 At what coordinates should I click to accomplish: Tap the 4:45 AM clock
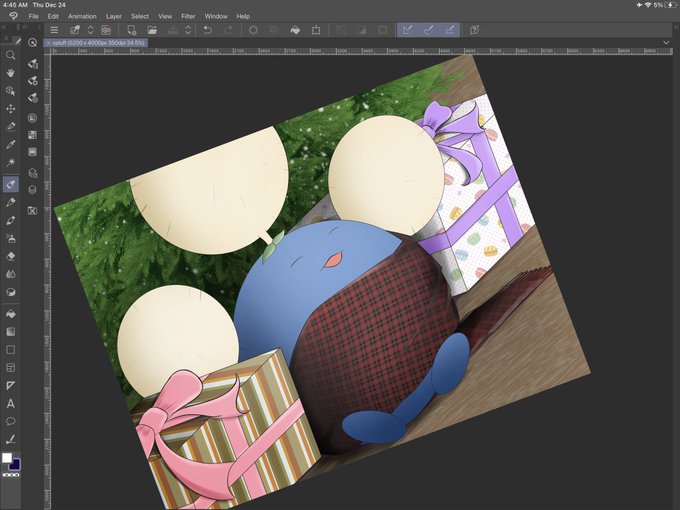pos(15,5)
